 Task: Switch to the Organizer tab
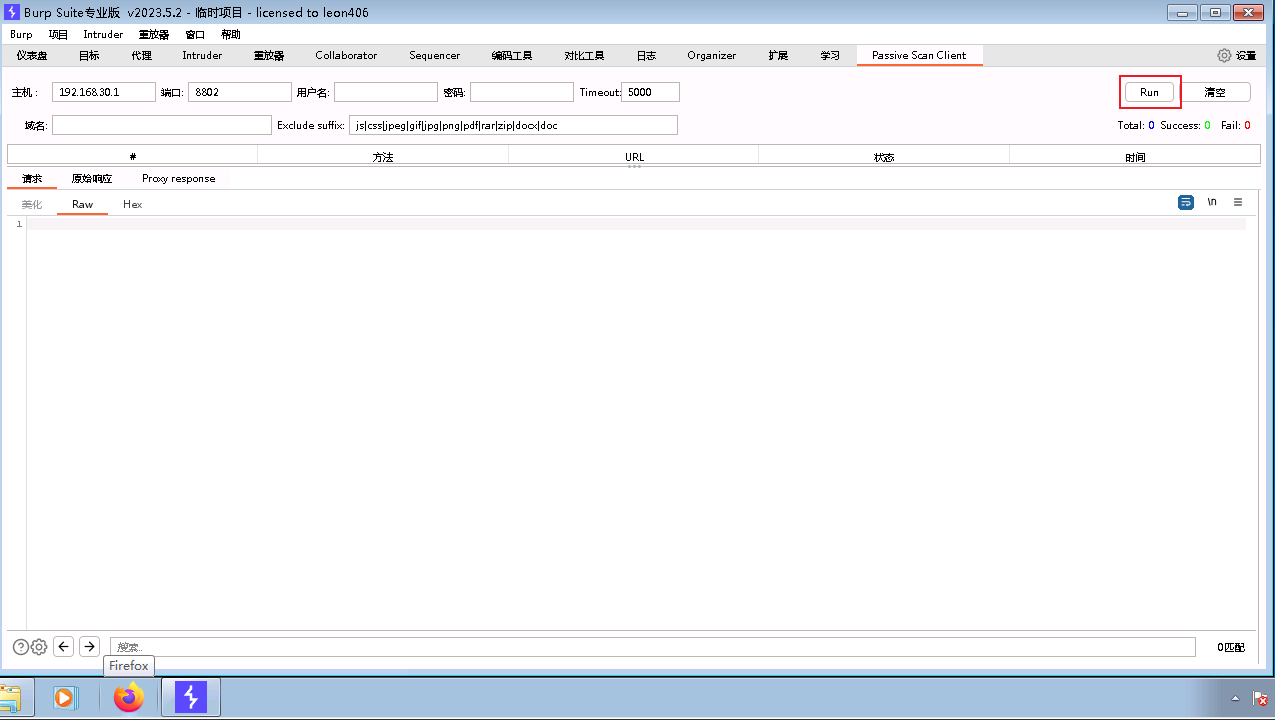[x=712, y=56]
